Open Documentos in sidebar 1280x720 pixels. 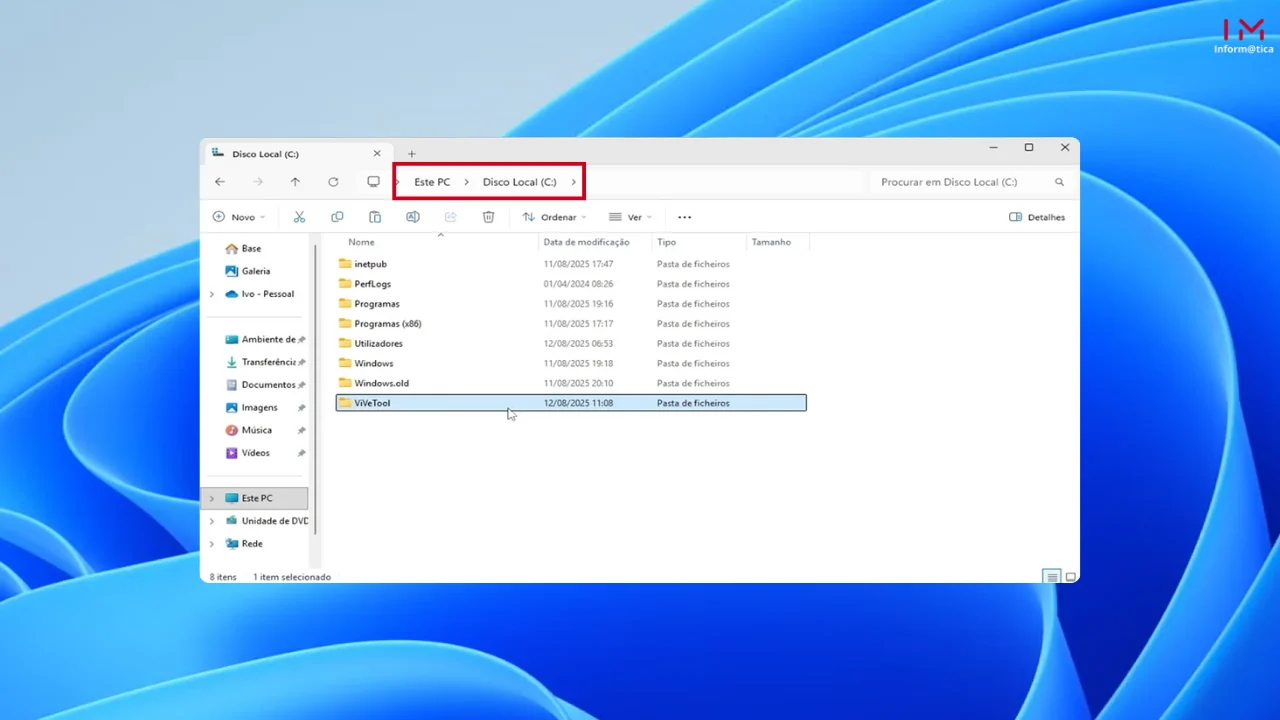point(268,385)
